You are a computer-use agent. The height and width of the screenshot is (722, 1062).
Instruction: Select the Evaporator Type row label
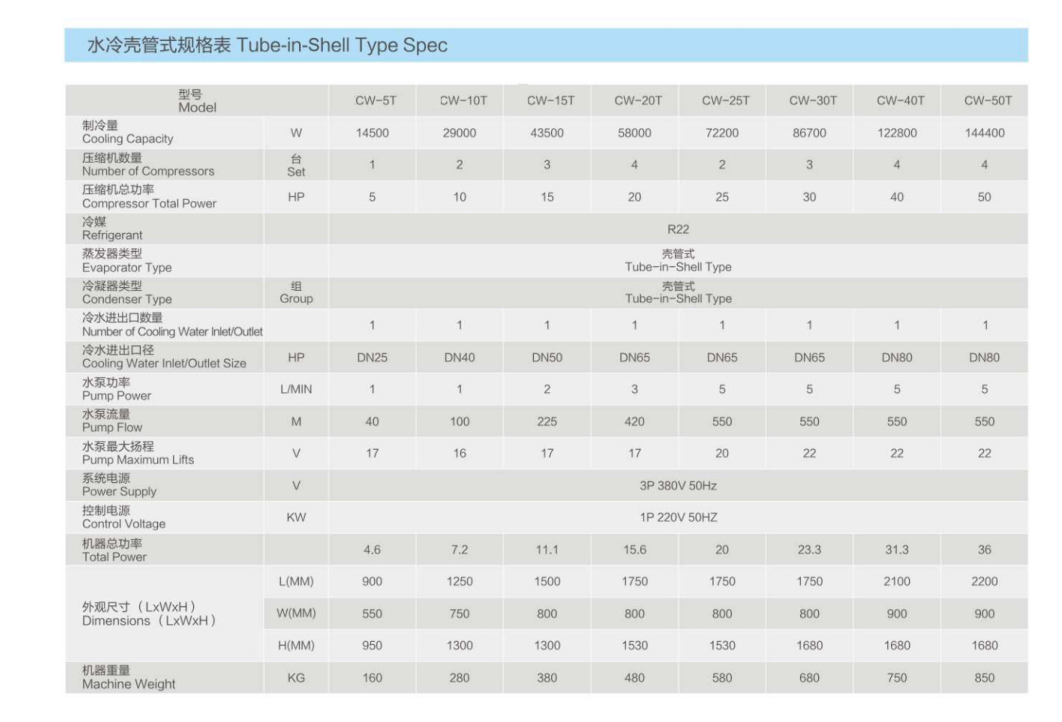click(126, 261)
